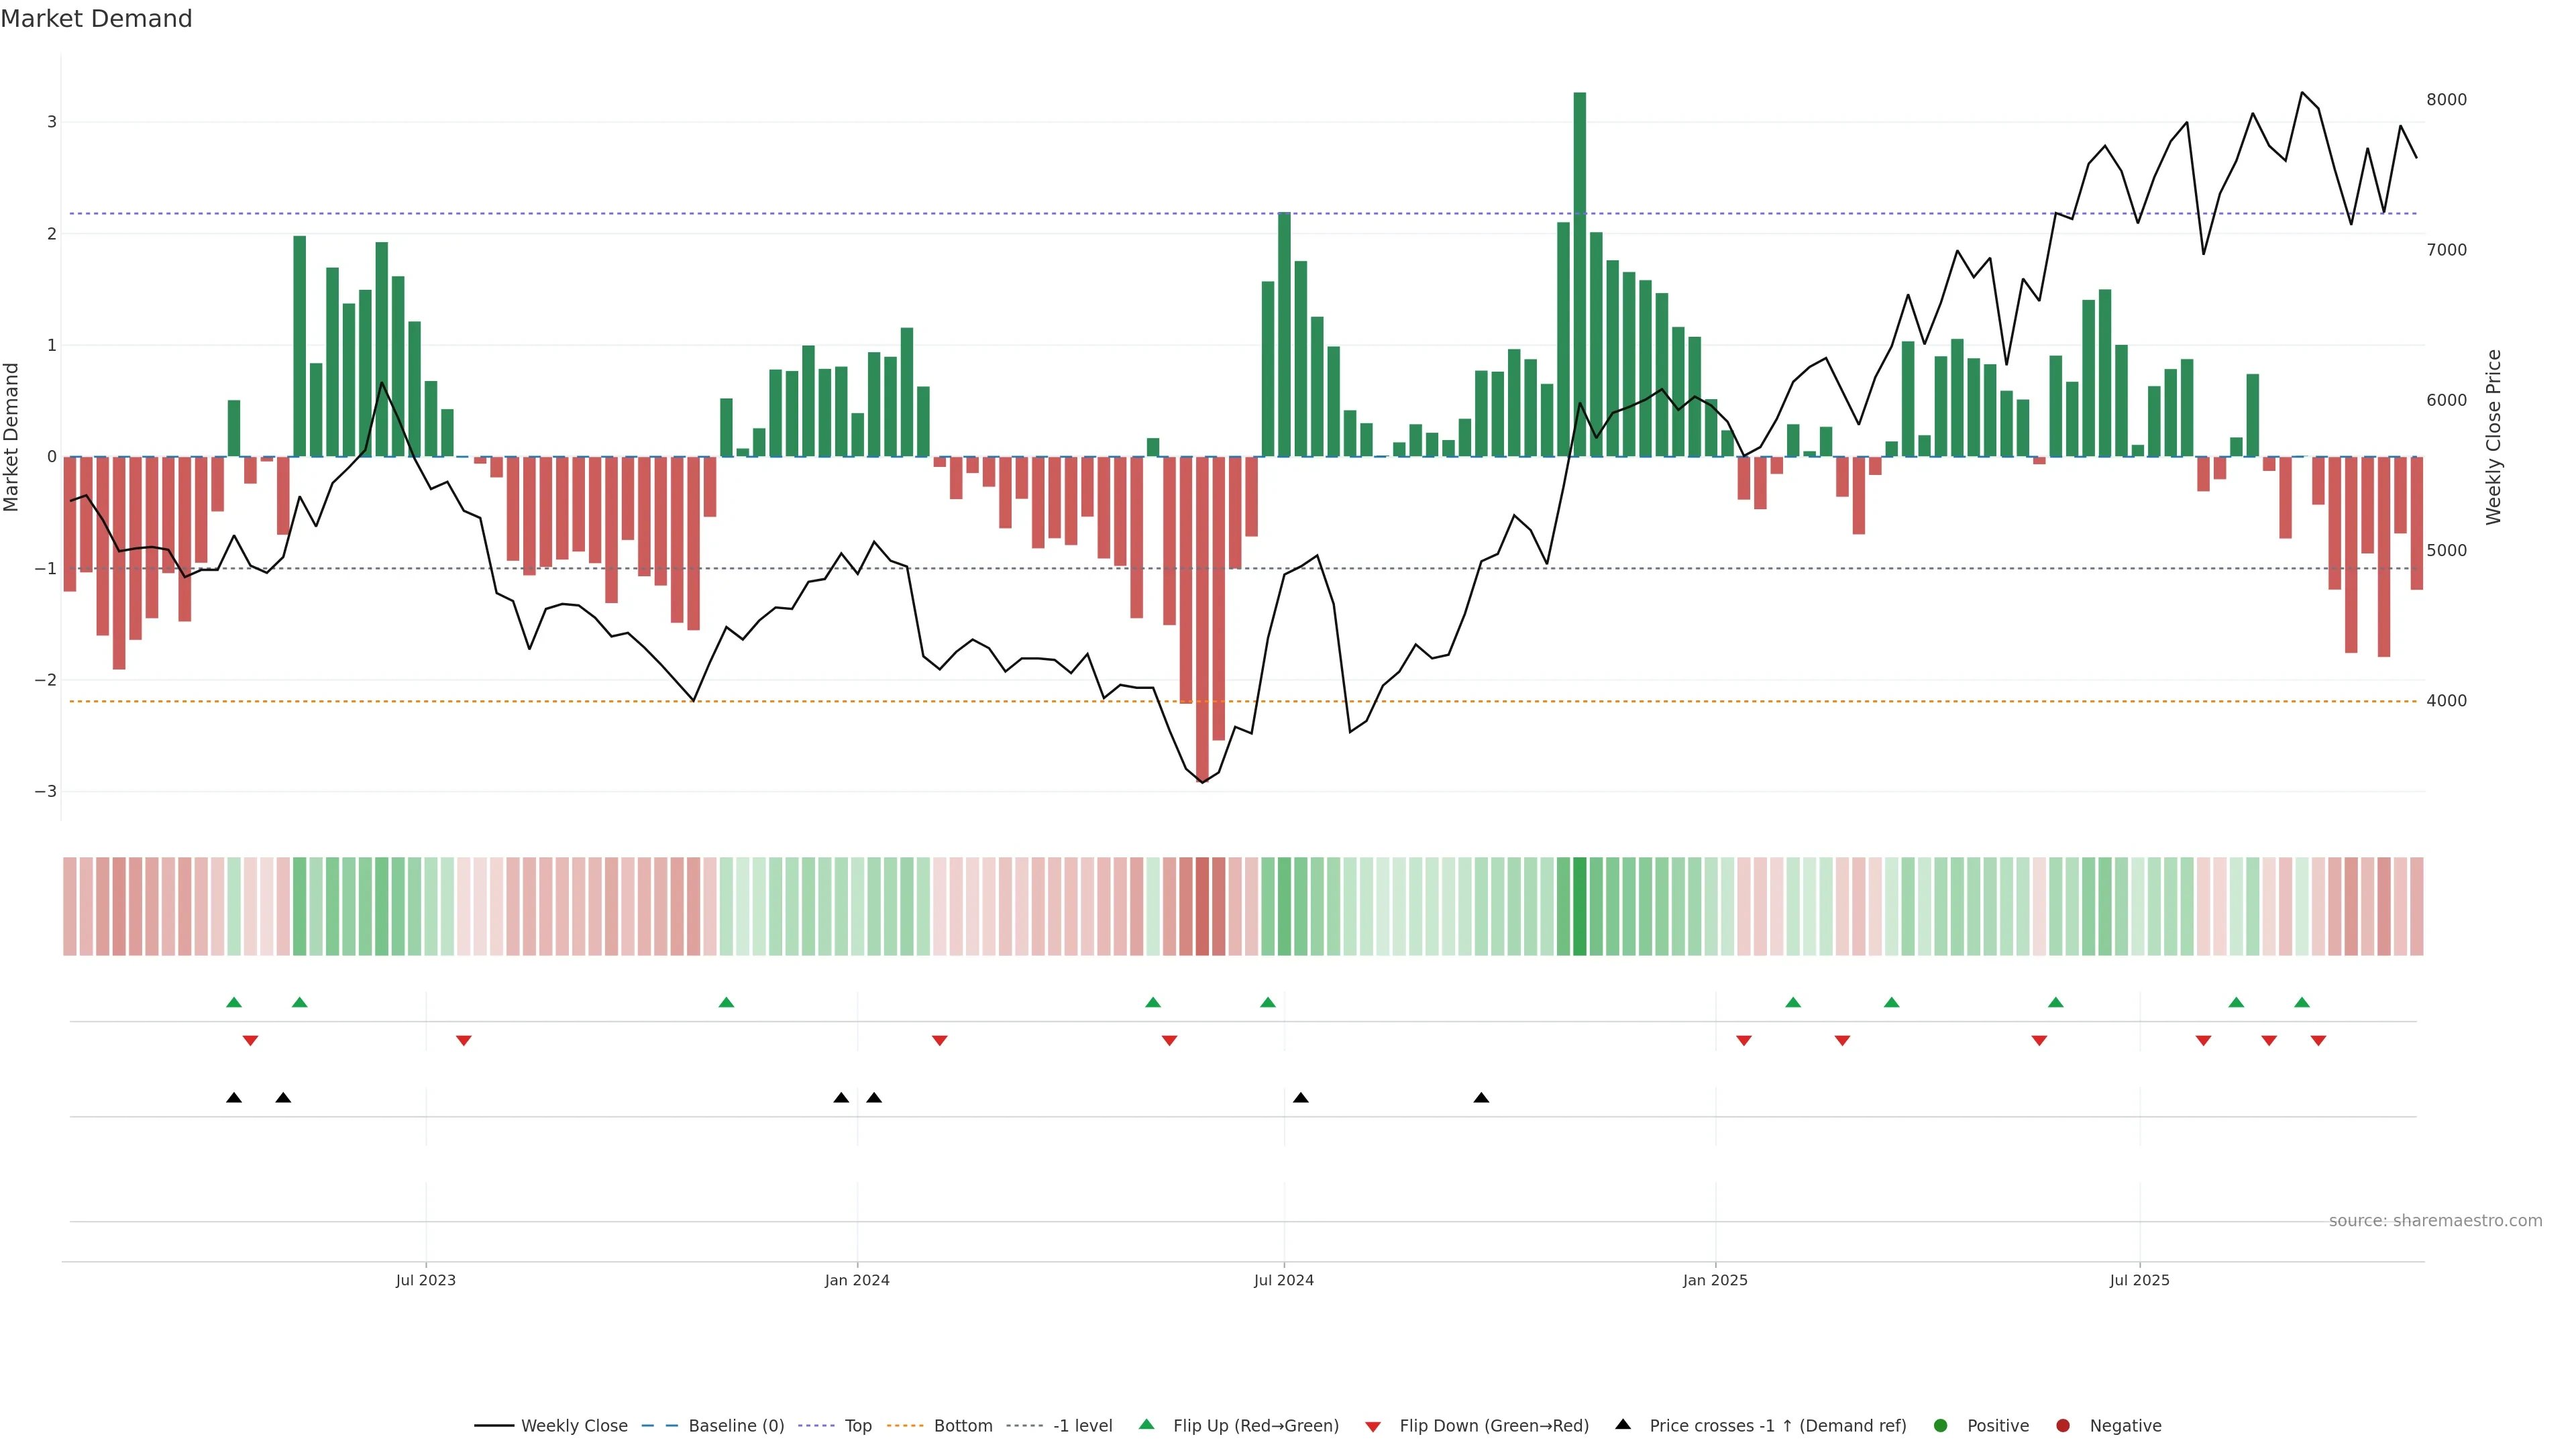The width and height of the screenshot is (2576, 1449).
Task: Click the source: sharemaestro.com text
Action: click(2435, 1220)
